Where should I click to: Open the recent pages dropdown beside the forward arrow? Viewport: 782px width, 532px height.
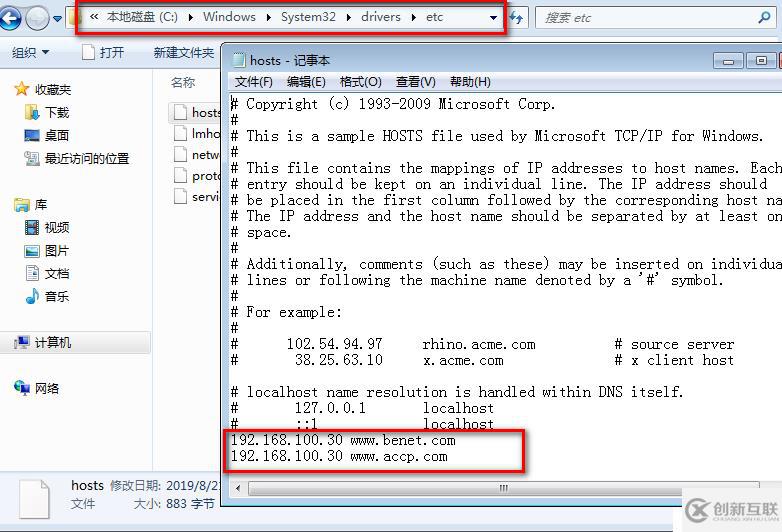(x=57, y=19)
